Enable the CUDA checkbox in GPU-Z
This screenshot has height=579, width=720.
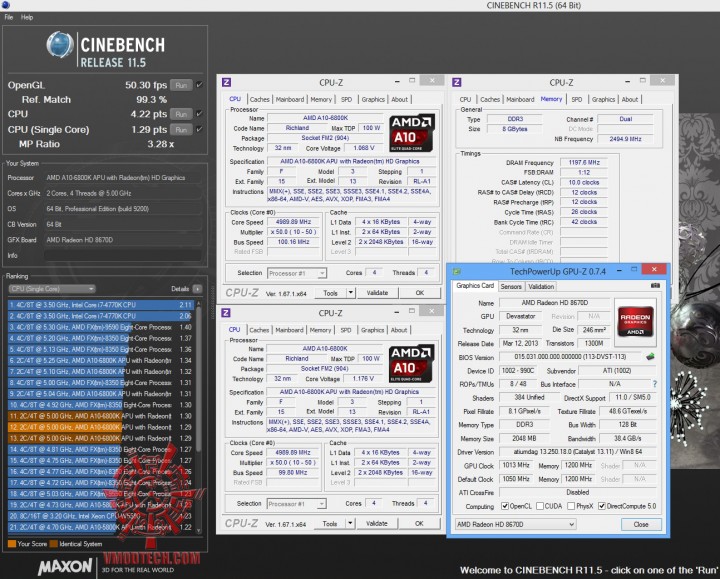[540, 506]
